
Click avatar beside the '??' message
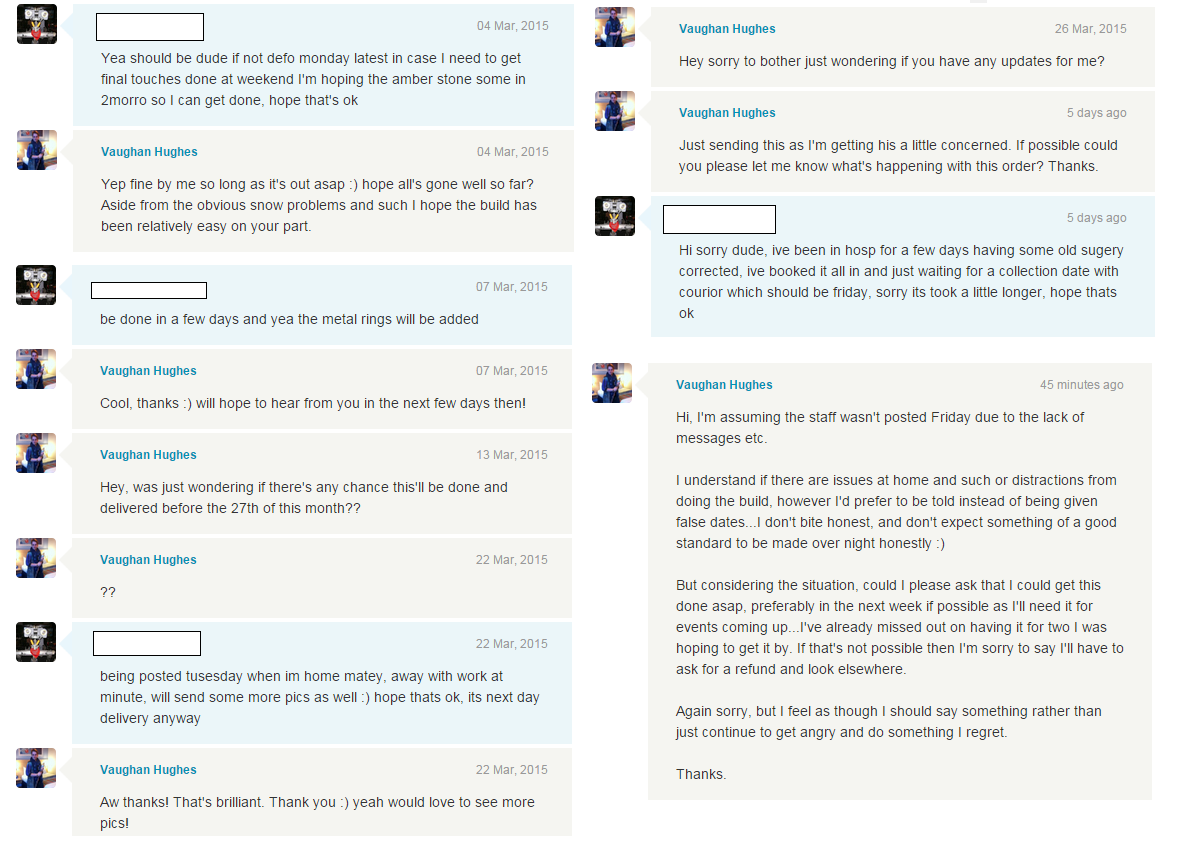pos(36,558)
